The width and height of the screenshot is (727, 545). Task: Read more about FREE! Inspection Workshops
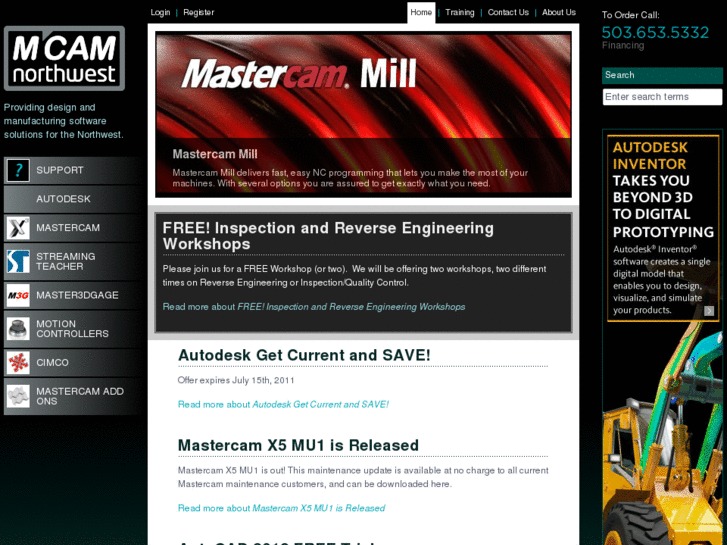point(313,307)
